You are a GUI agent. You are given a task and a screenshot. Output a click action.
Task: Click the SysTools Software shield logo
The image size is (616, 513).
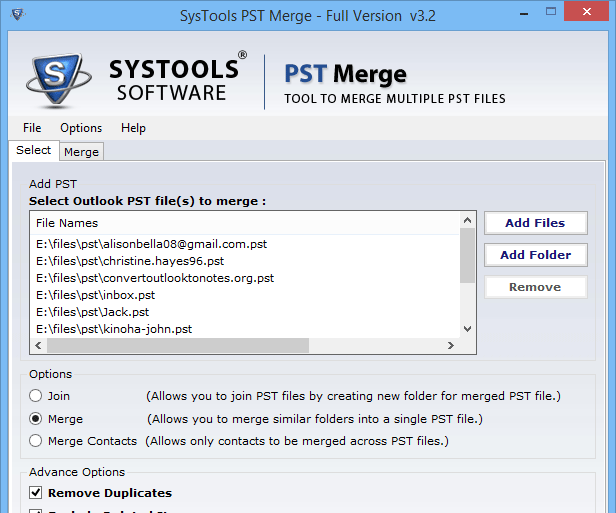click(x=58, y=81)
